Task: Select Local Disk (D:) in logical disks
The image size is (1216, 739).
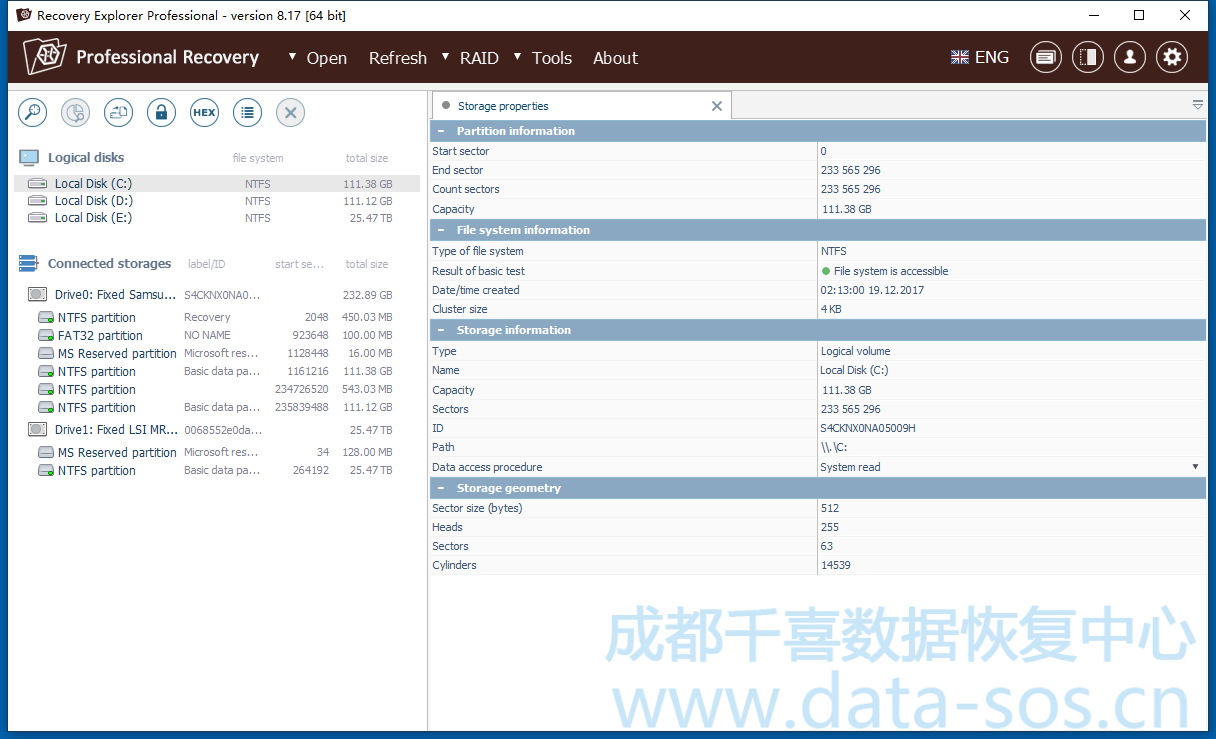Action: (x=93, y=201)
